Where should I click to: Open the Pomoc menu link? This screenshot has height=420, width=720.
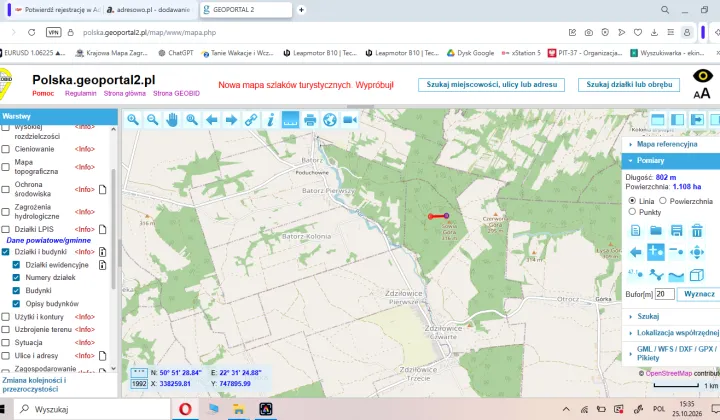(43, 93)
